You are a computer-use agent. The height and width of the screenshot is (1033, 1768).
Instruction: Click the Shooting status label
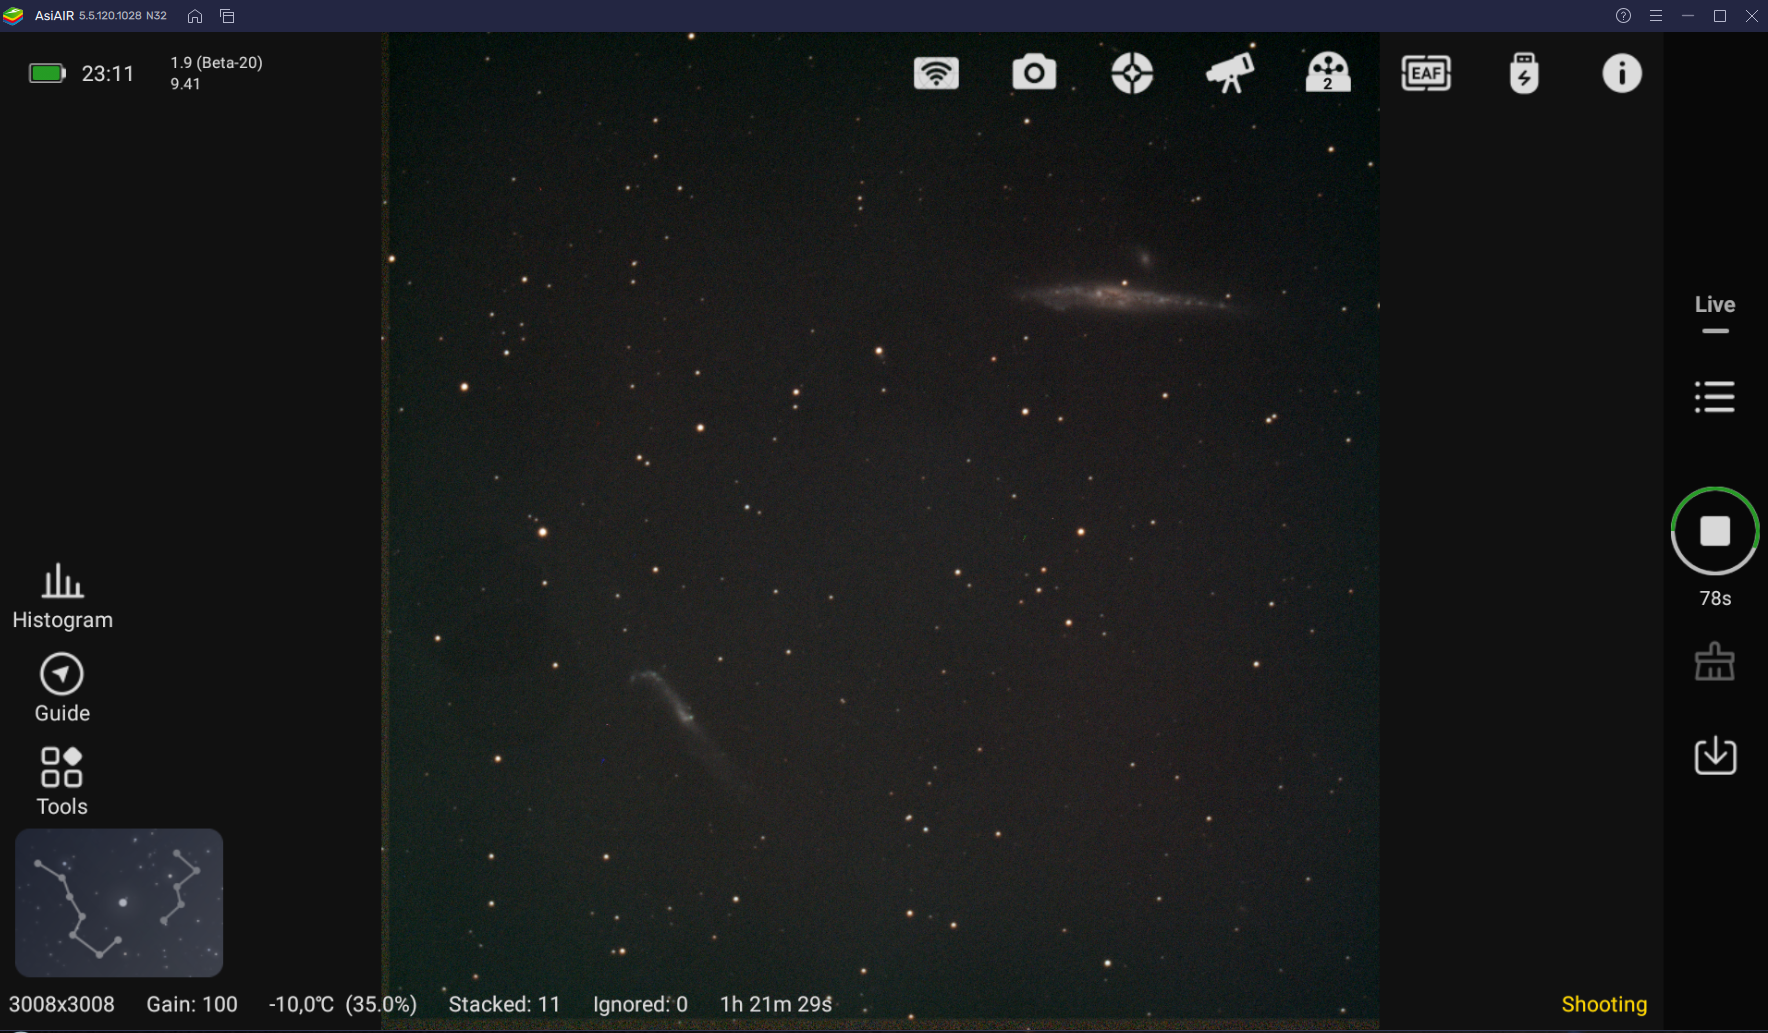[x=1604, y=1004]
